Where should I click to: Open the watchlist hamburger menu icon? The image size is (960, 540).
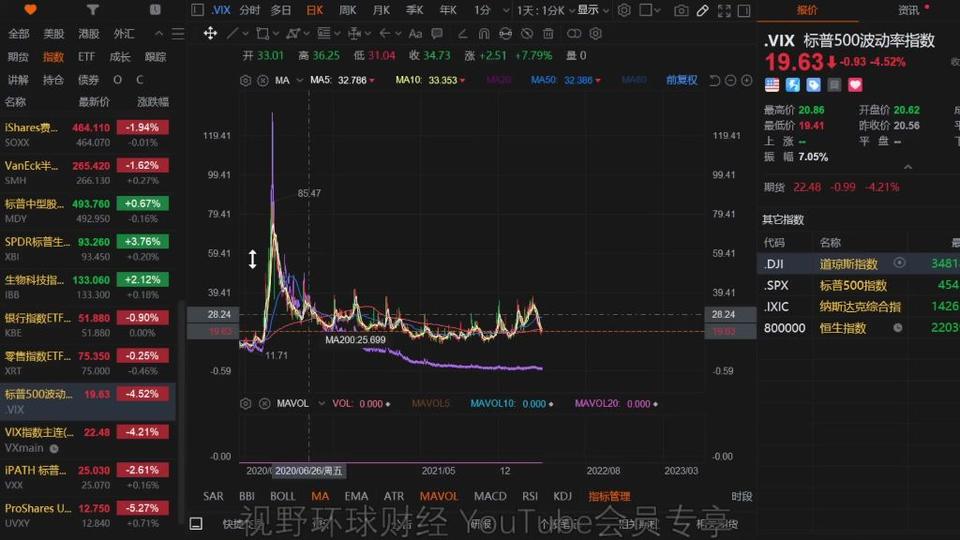coord(178,34)
